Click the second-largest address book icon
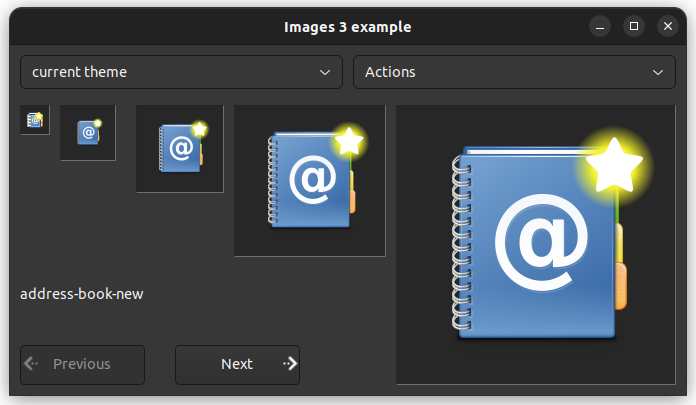Image resolution: width=696 pixels, height=405 pixels. [x=310, y=181]
